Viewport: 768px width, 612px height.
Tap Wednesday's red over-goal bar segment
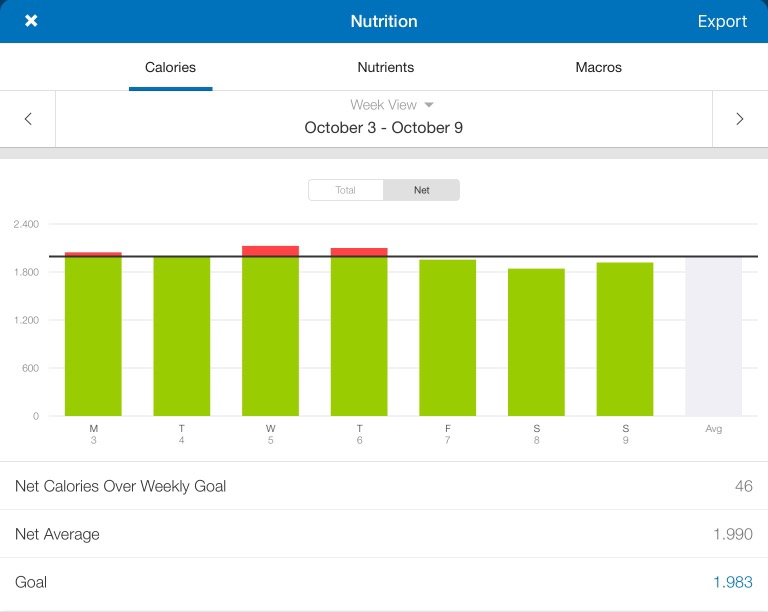[270, 251]
